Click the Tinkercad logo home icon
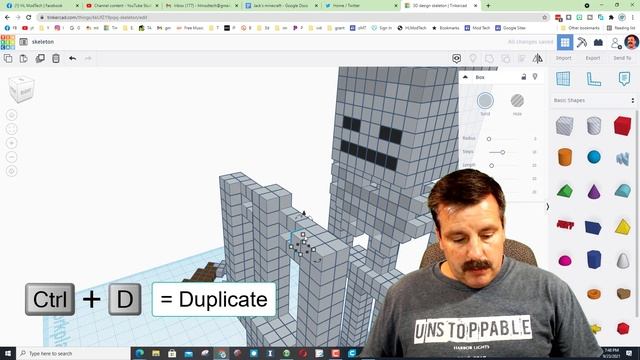The width and height of the screenshot is (640, 360). pos(8,42)
